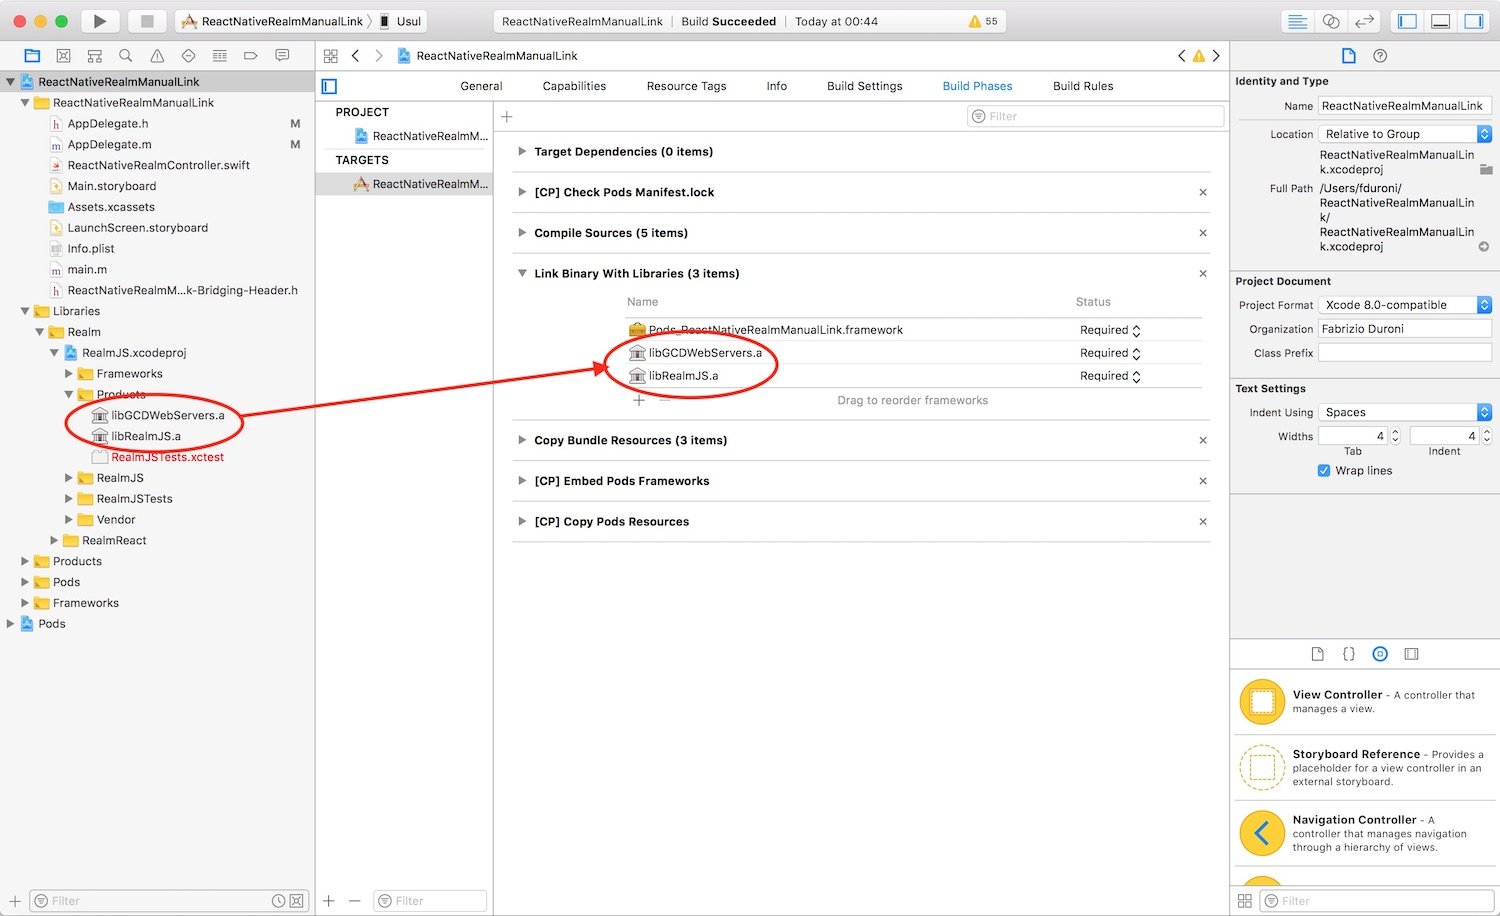Show the File inspector
The height and width of the screenshot is (916, 1500).
(x=1349, y=56)
